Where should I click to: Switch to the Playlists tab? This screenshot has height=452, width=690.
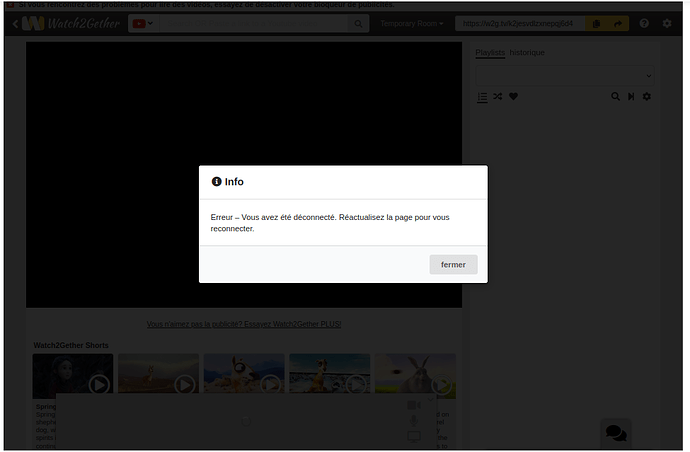pos(490,52)
